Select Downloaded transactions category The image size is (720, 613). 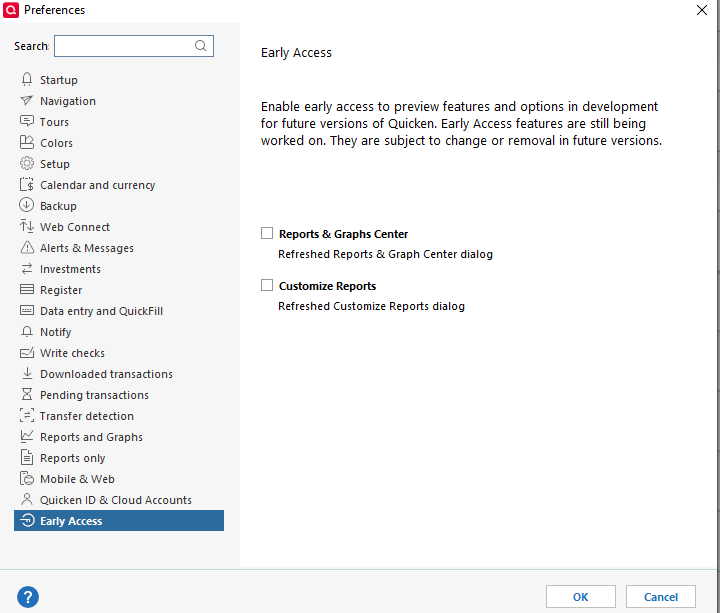tap(107, 374)
